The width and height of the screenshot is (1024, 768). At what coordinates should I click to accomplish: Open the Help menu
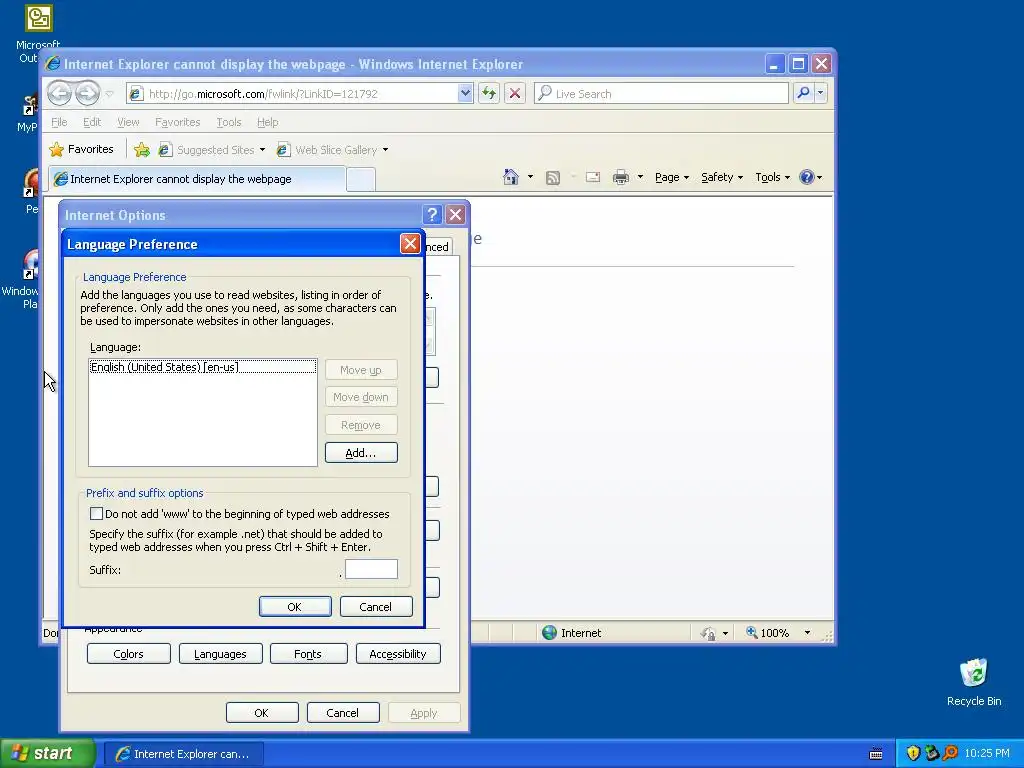(x=267, y=122)
